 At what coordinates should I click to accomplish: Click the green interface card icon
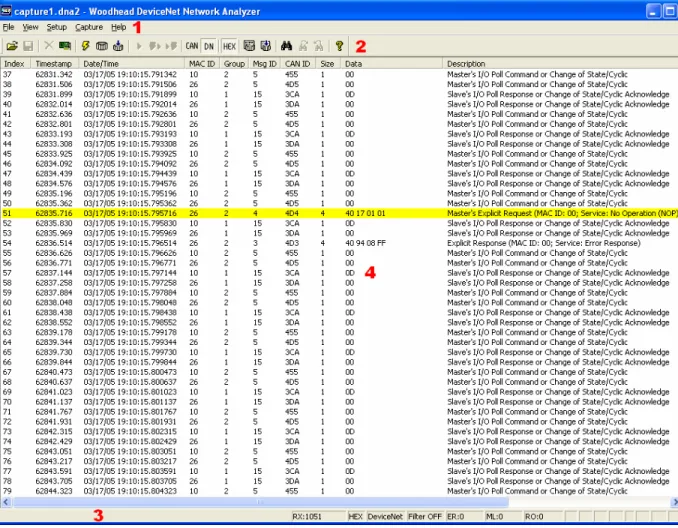(65, 46)
